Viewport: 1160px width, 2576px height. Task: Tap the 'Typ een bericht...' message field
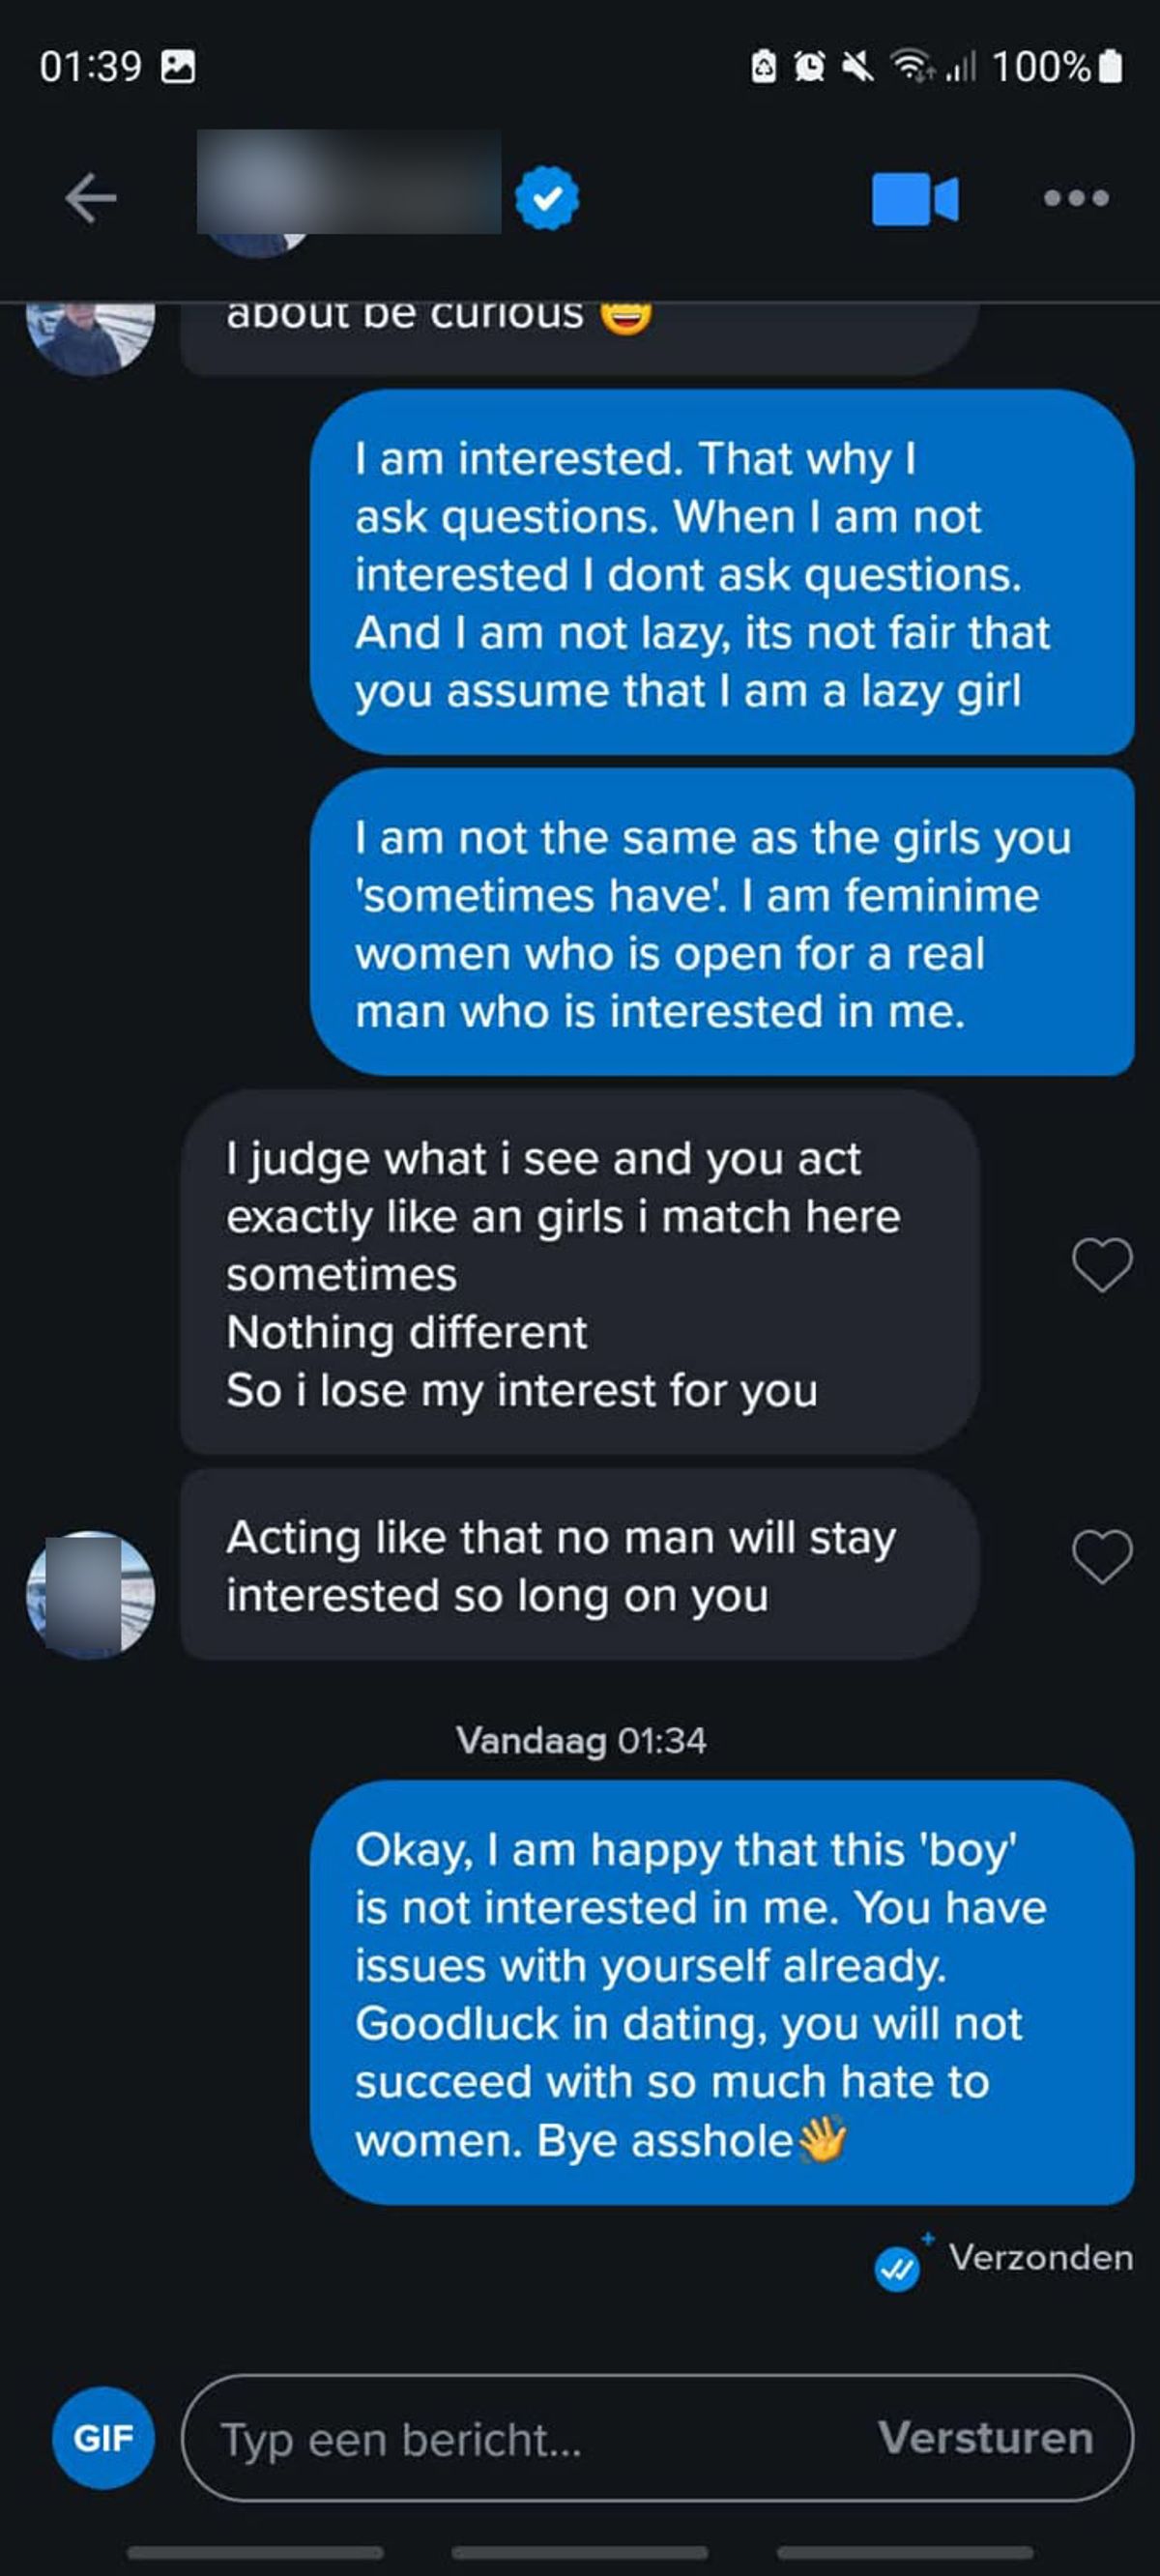tap(530, 2438)
